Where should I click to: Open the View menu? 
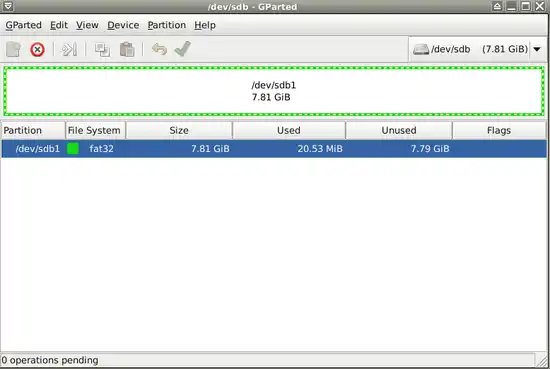[87, 25]
